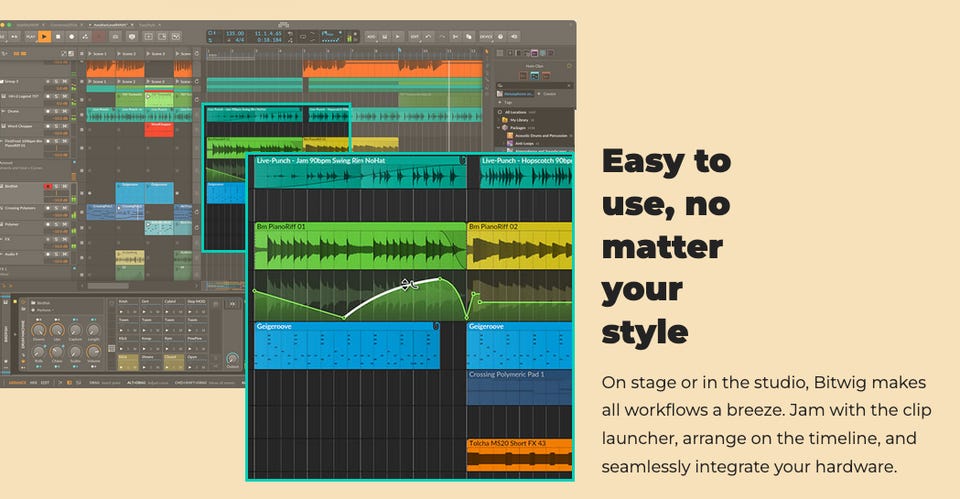Mute the Group 3 track

coord(65,81)
